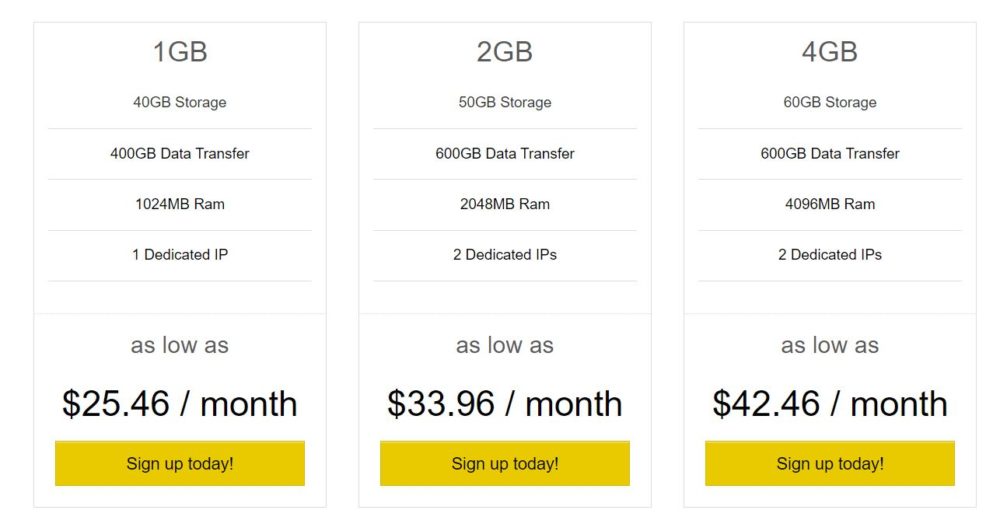Click Sign up today under 2GB plan

[505, 463]
